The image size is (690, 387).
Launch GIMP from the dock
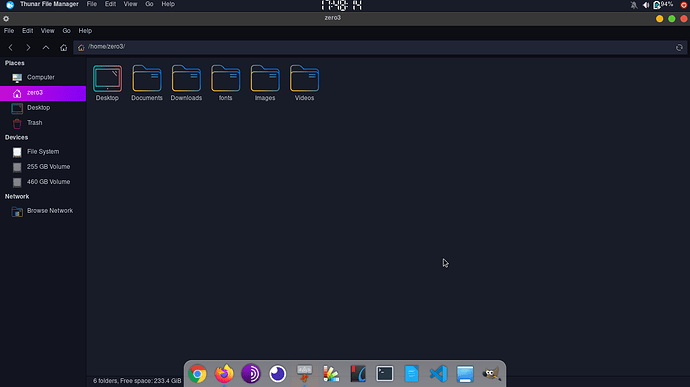click(492, 374)
